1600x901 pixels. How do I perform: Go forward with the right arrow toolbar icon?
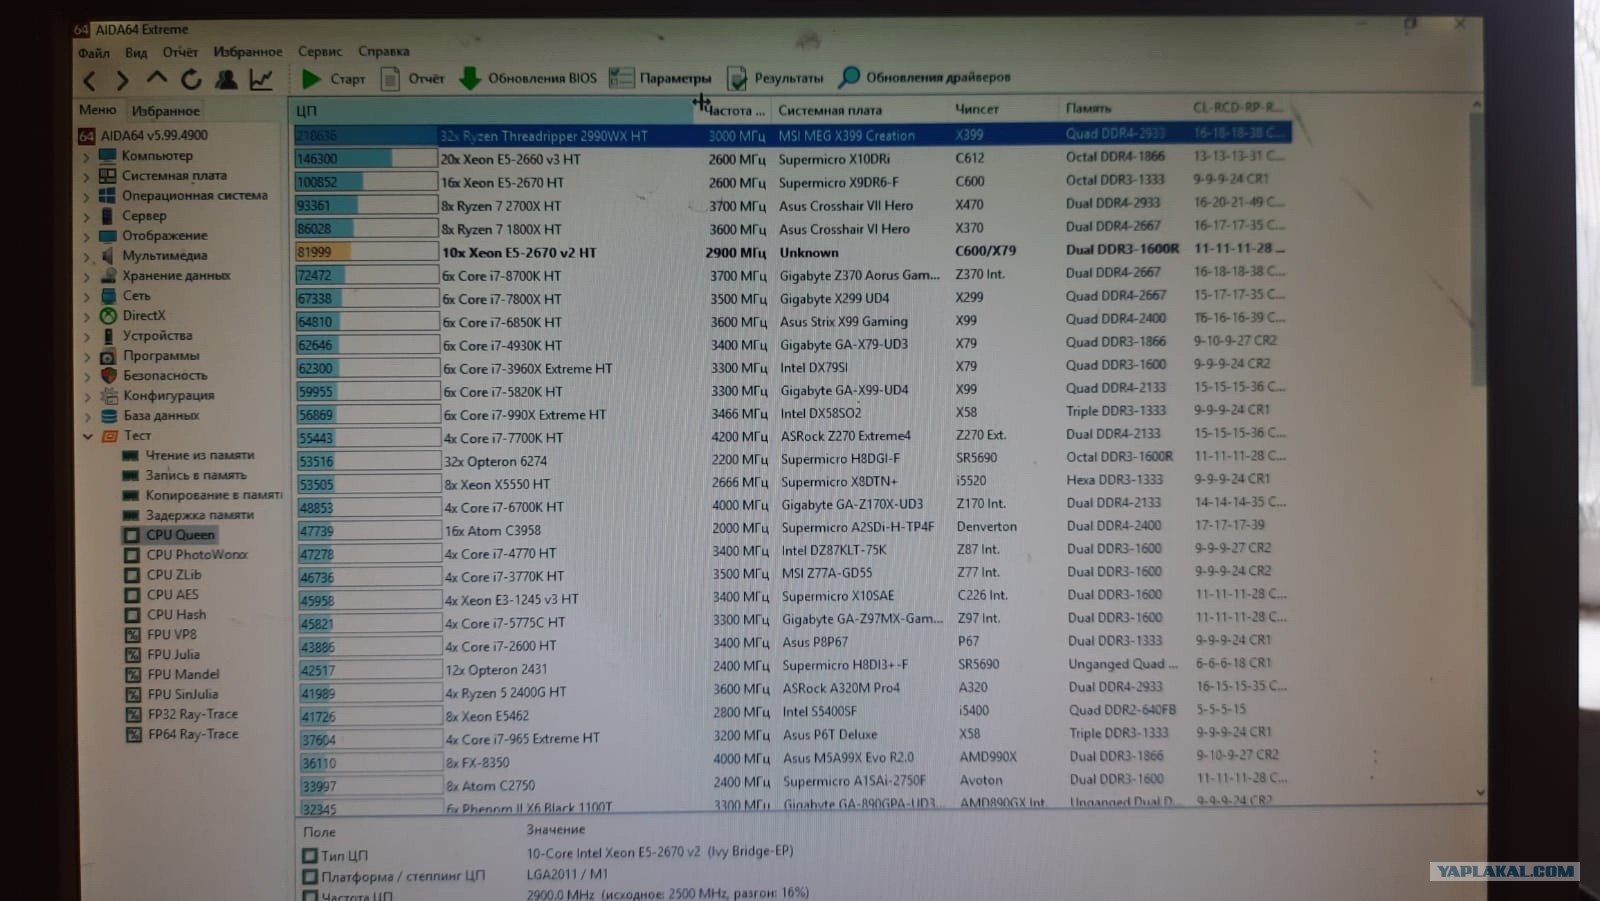(x=122, y=80)
